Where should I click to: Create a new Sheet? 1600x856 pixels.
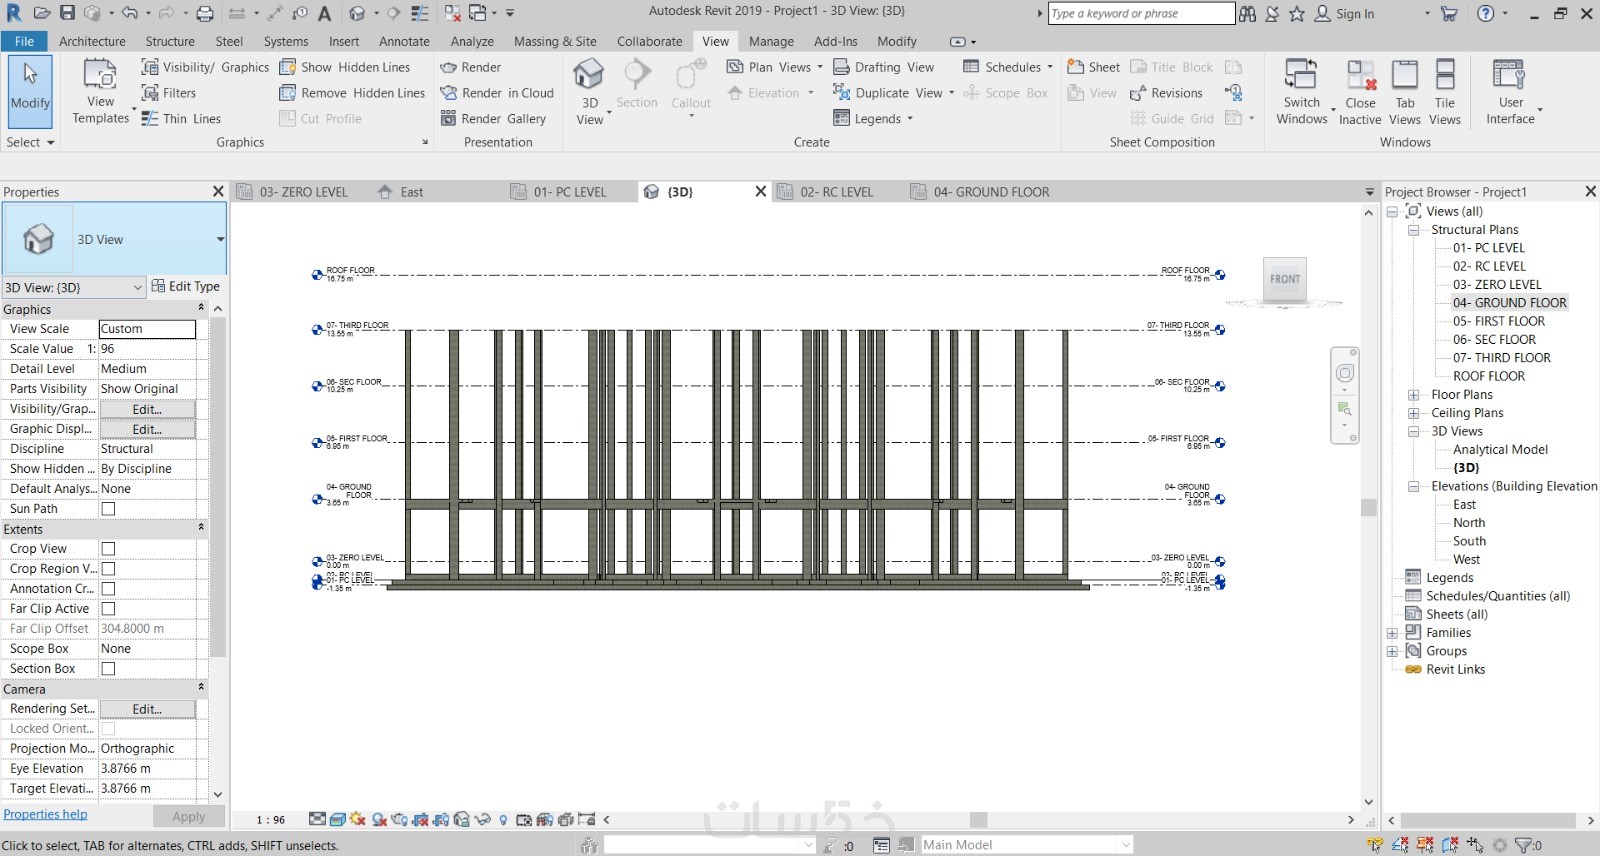pos(1093,67)
